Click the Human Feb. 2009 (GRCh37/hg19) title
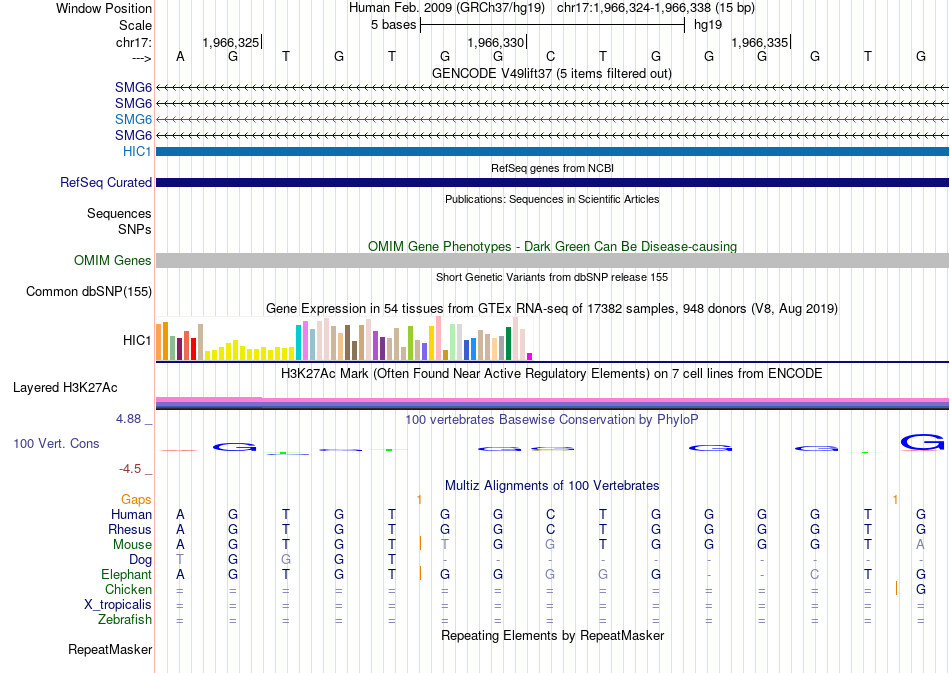The image size is (950, 673). click(x=447, y=8)
